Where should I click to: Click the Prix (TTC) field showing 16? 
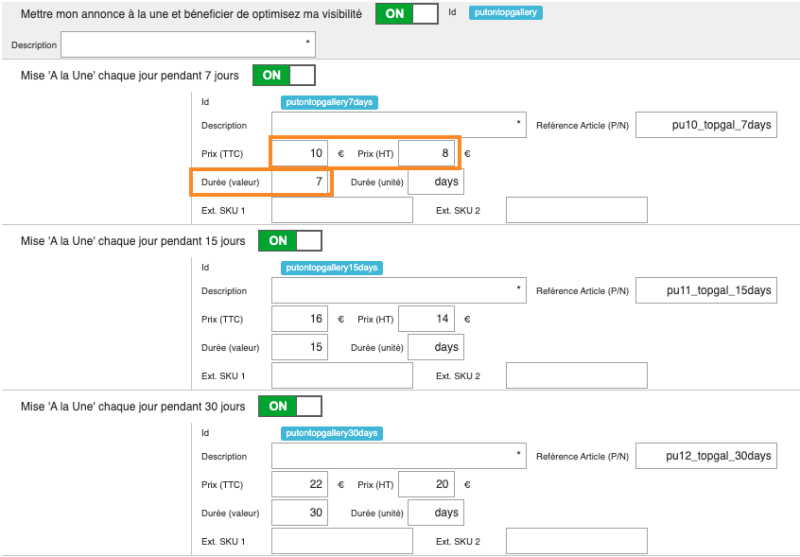tap(299, 319)
